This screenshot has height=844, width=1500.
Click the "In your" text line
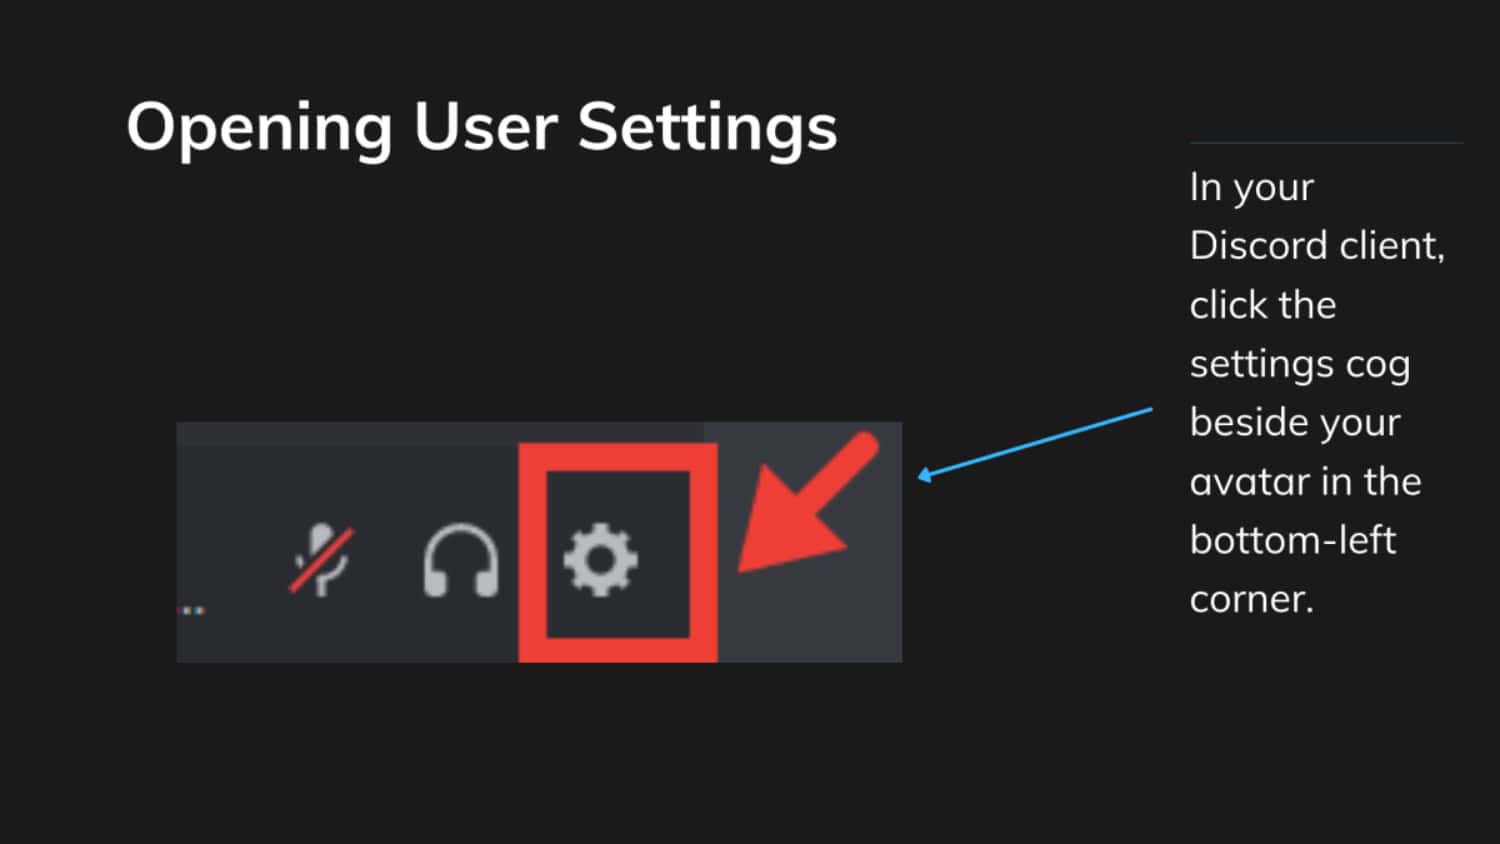point(1252,187)
